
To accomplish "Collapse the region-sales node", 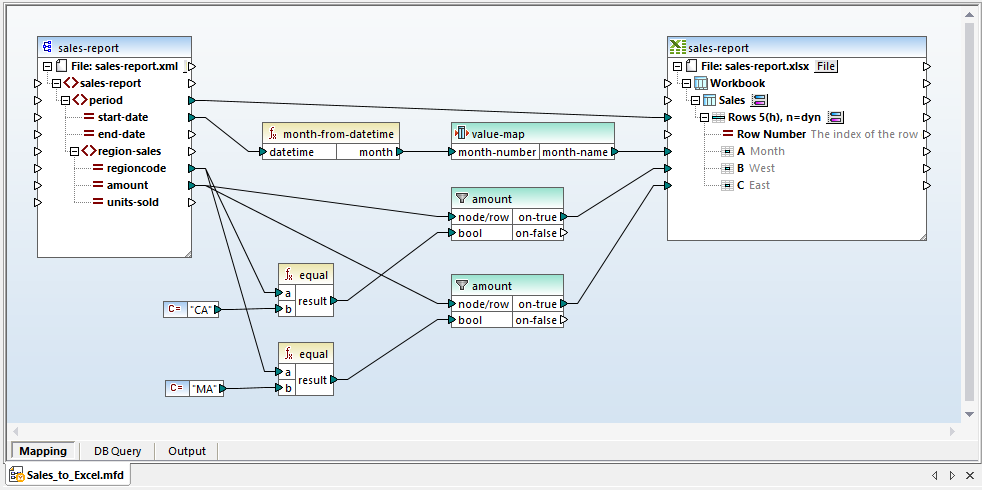I will click(x=73, y=151).
